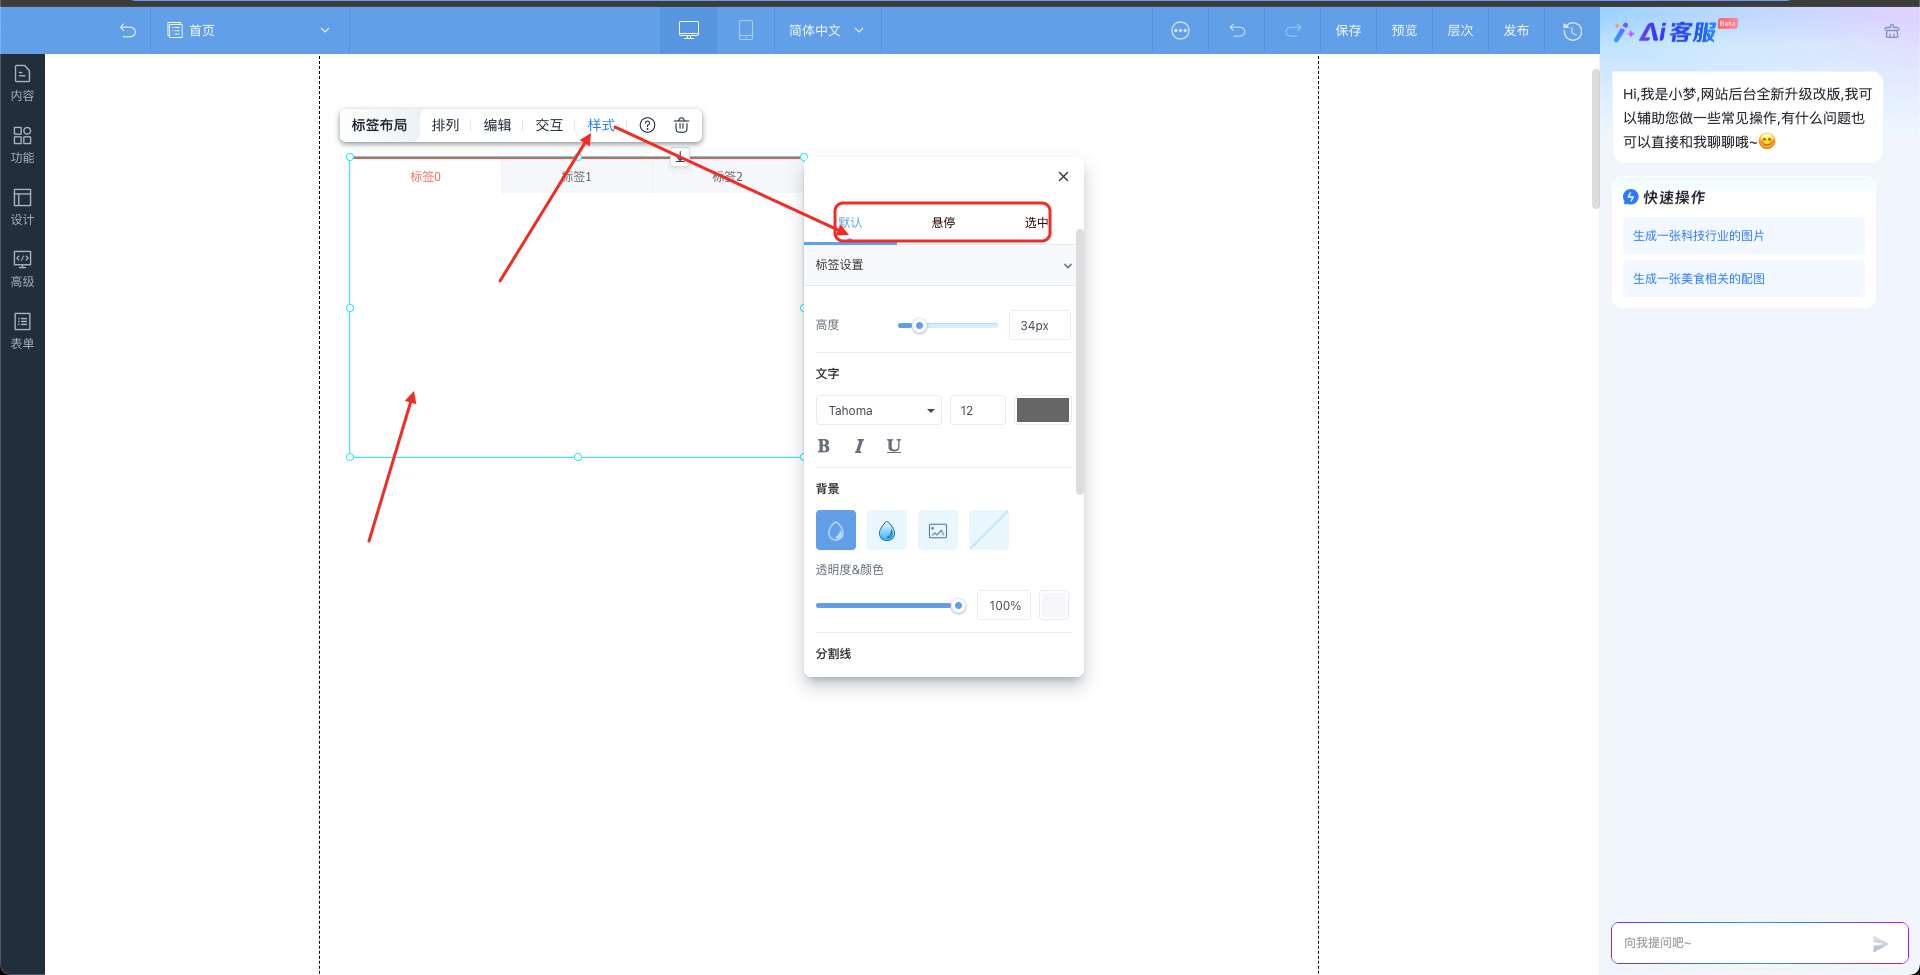1920x975 pixels.
Task: Click the 层次 button
Action: click(1460, 31)
